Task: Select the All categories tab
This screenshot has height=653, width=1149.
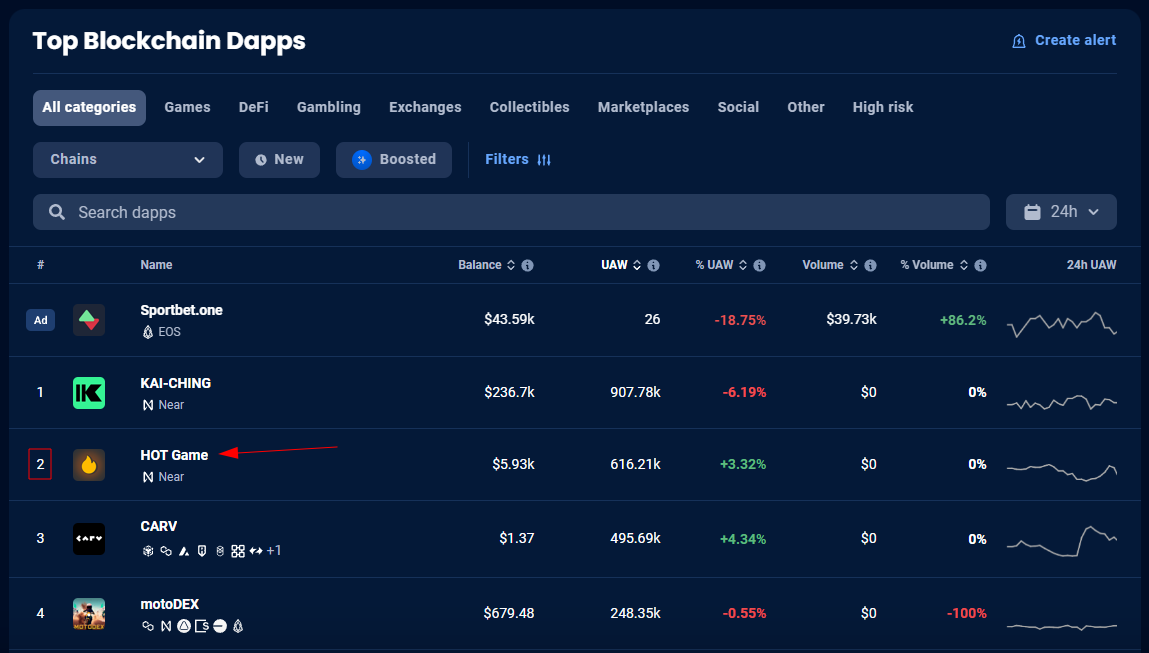Action: coord(89,108)
